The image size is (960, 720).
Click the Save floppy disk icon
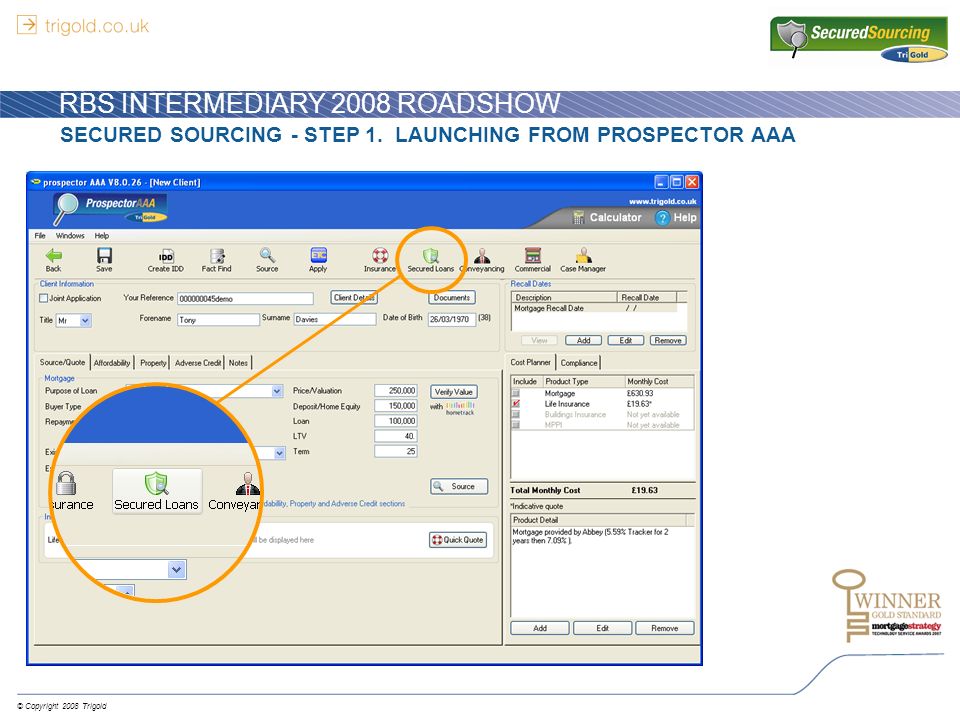point(104,255)
